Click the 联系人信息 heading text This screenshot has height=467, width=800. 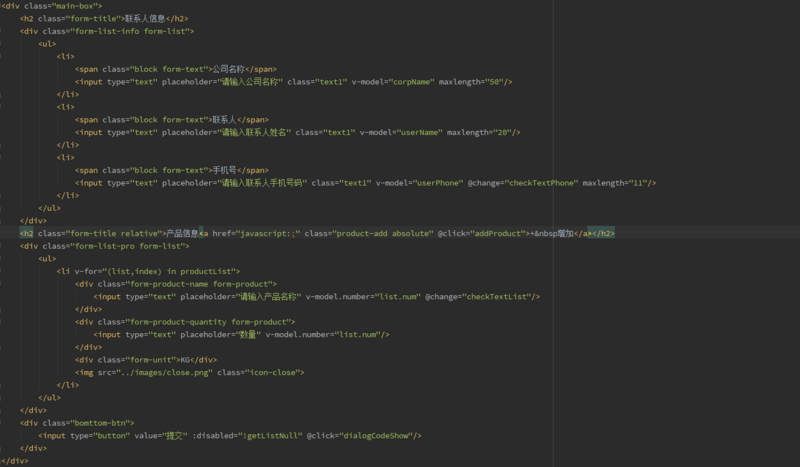tap(145, 18)
